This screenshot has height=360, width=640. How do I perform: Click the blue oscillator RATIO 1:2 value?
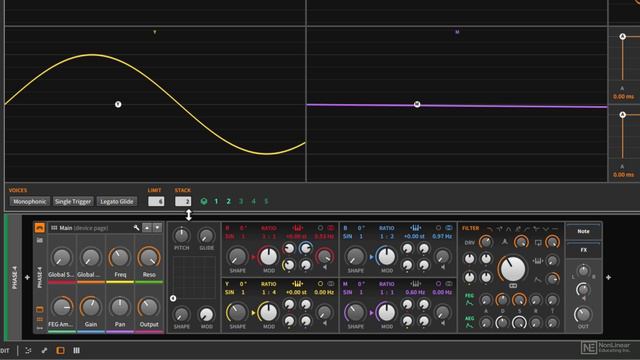click(x=387, y=236)
